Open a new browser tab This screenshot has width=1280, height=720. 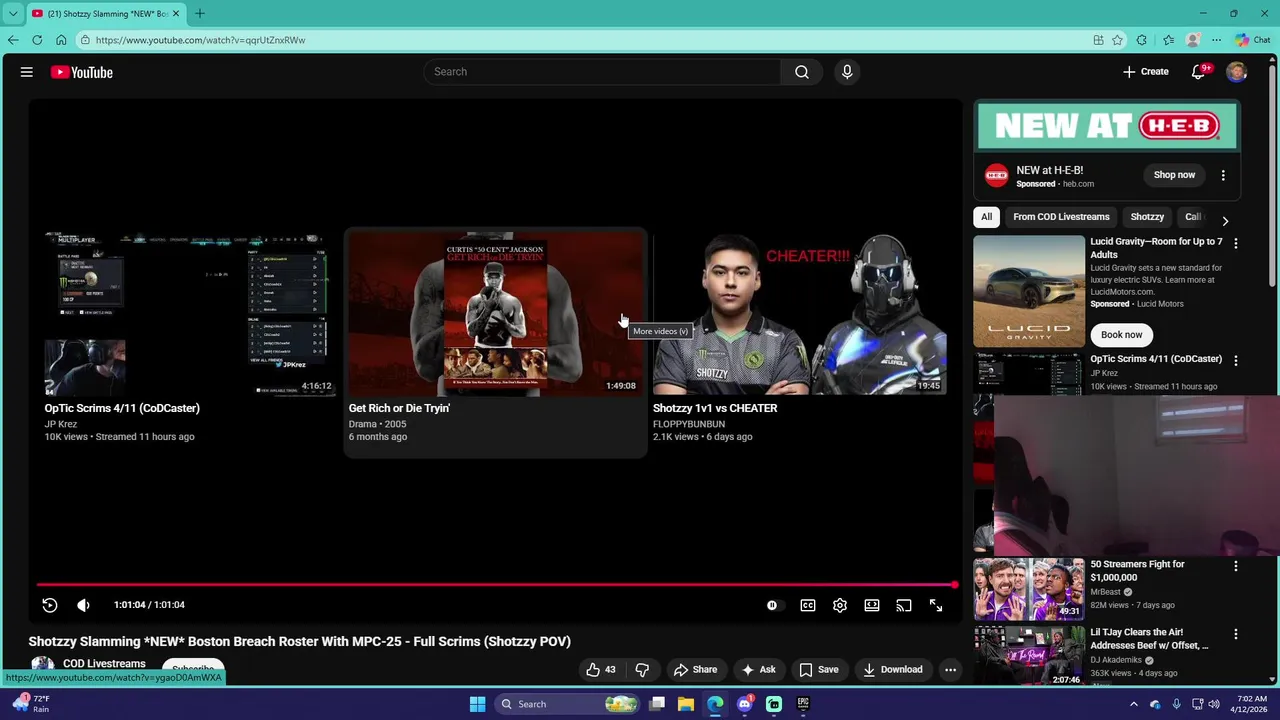point(200,13)
